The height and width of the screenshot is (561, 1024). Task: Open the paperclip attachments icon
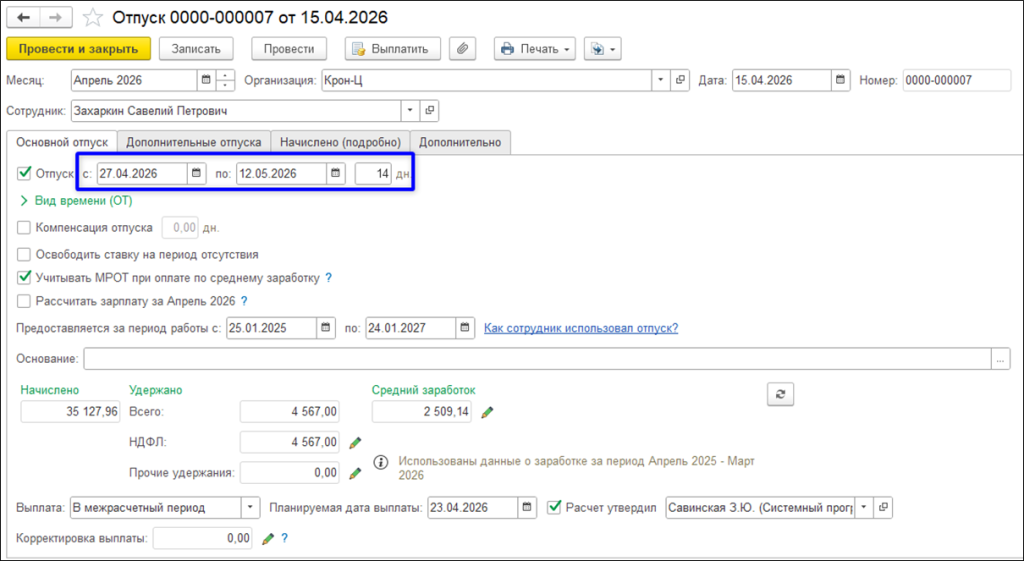point(462,49)
